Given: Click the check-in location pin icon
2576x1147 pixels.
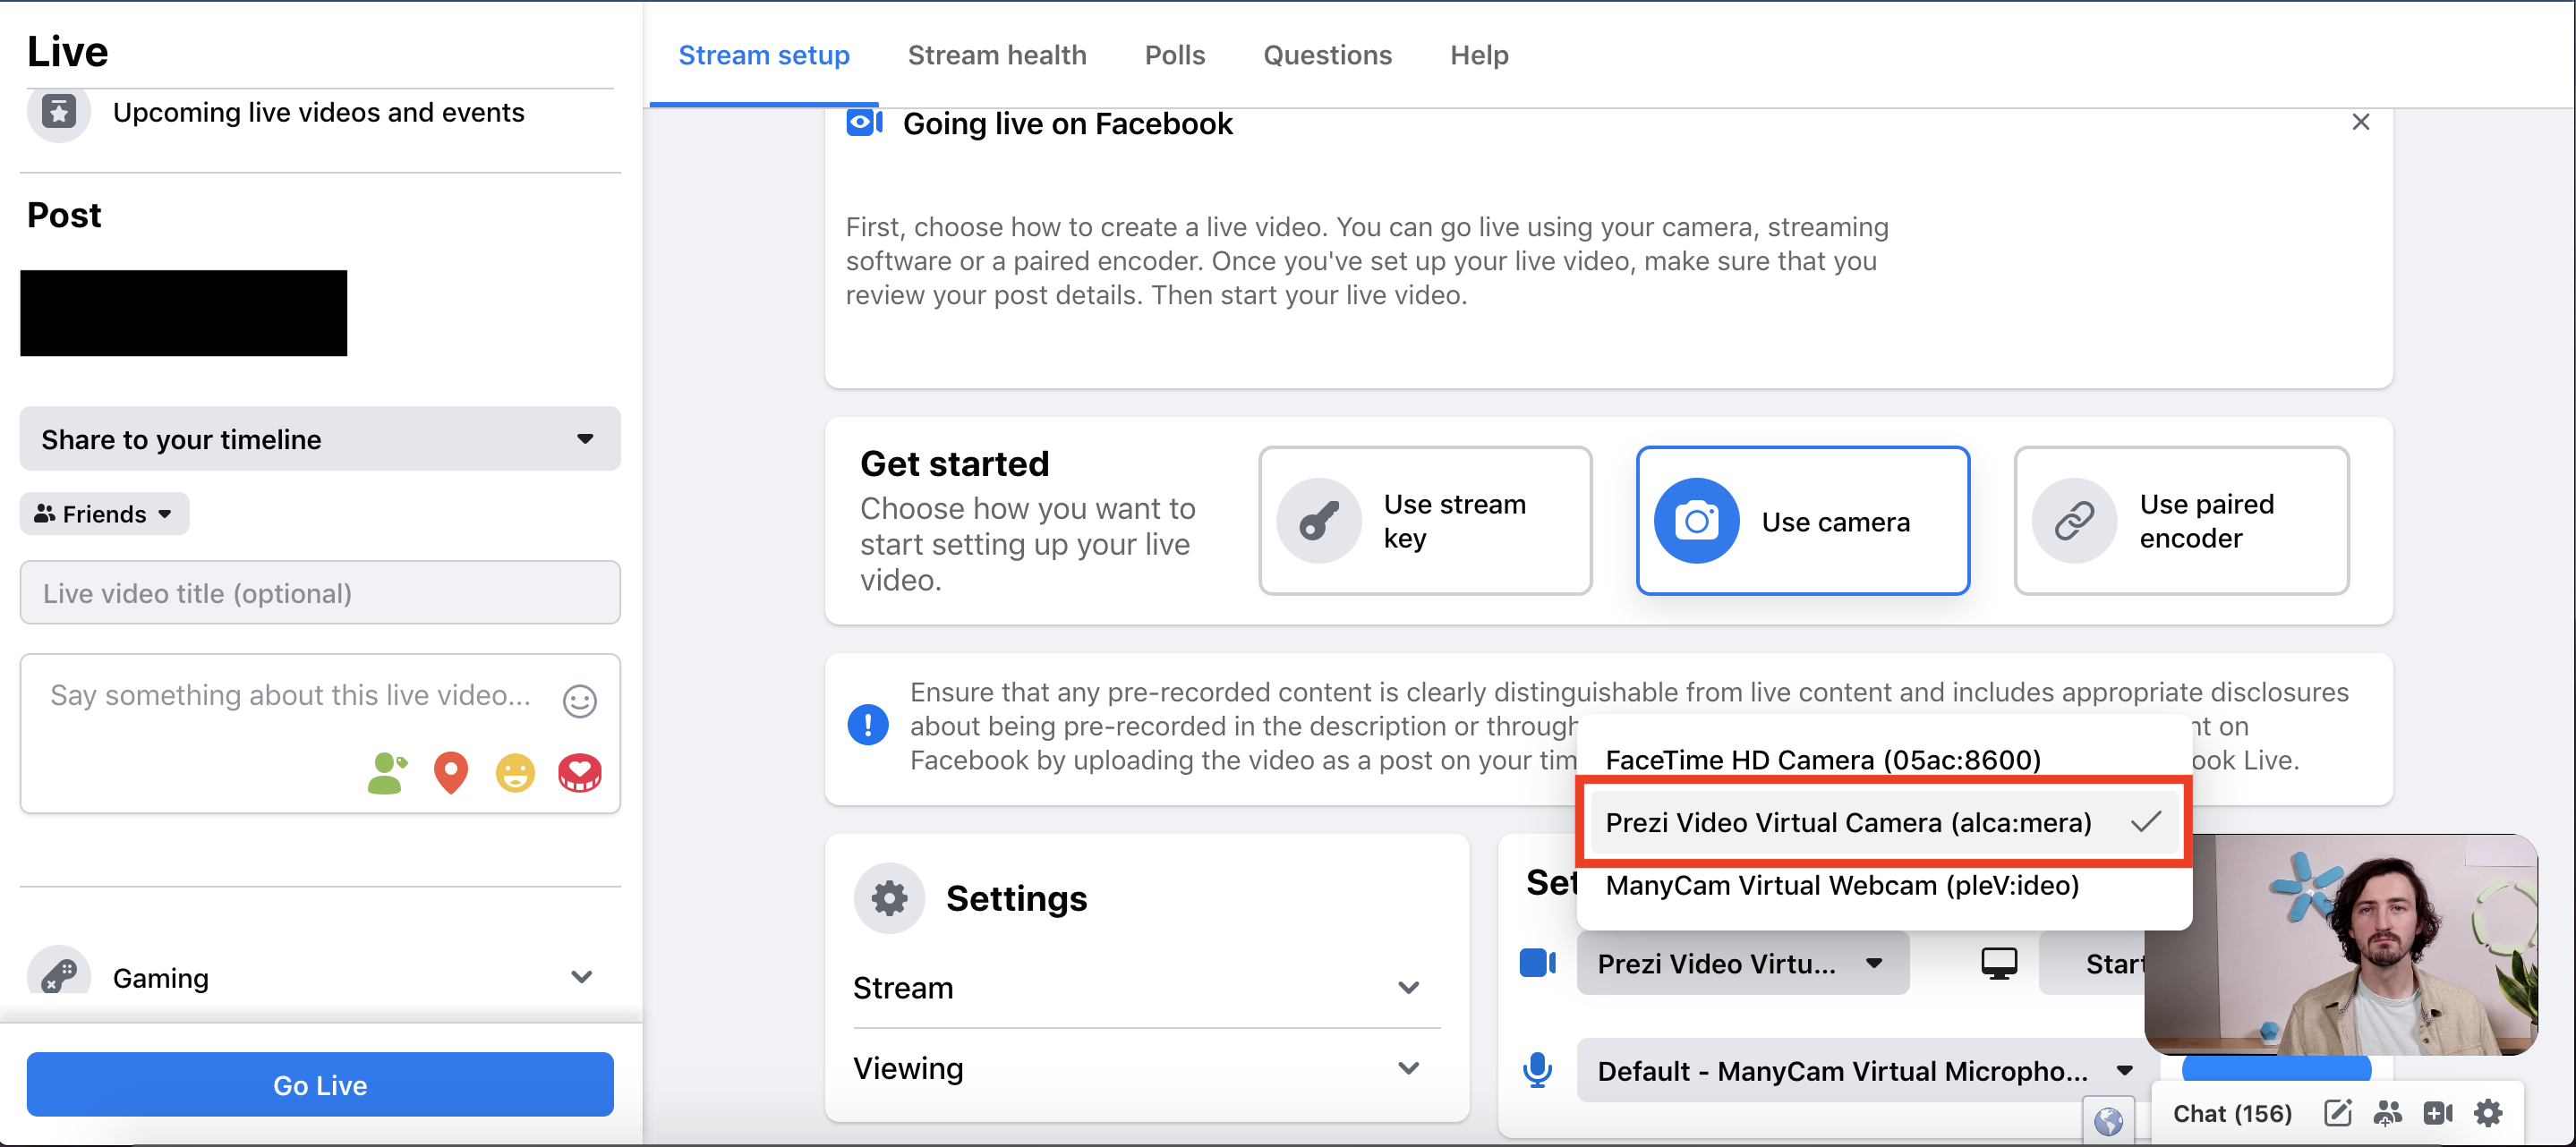Looking at the screenshot, I should coord(451,773).
